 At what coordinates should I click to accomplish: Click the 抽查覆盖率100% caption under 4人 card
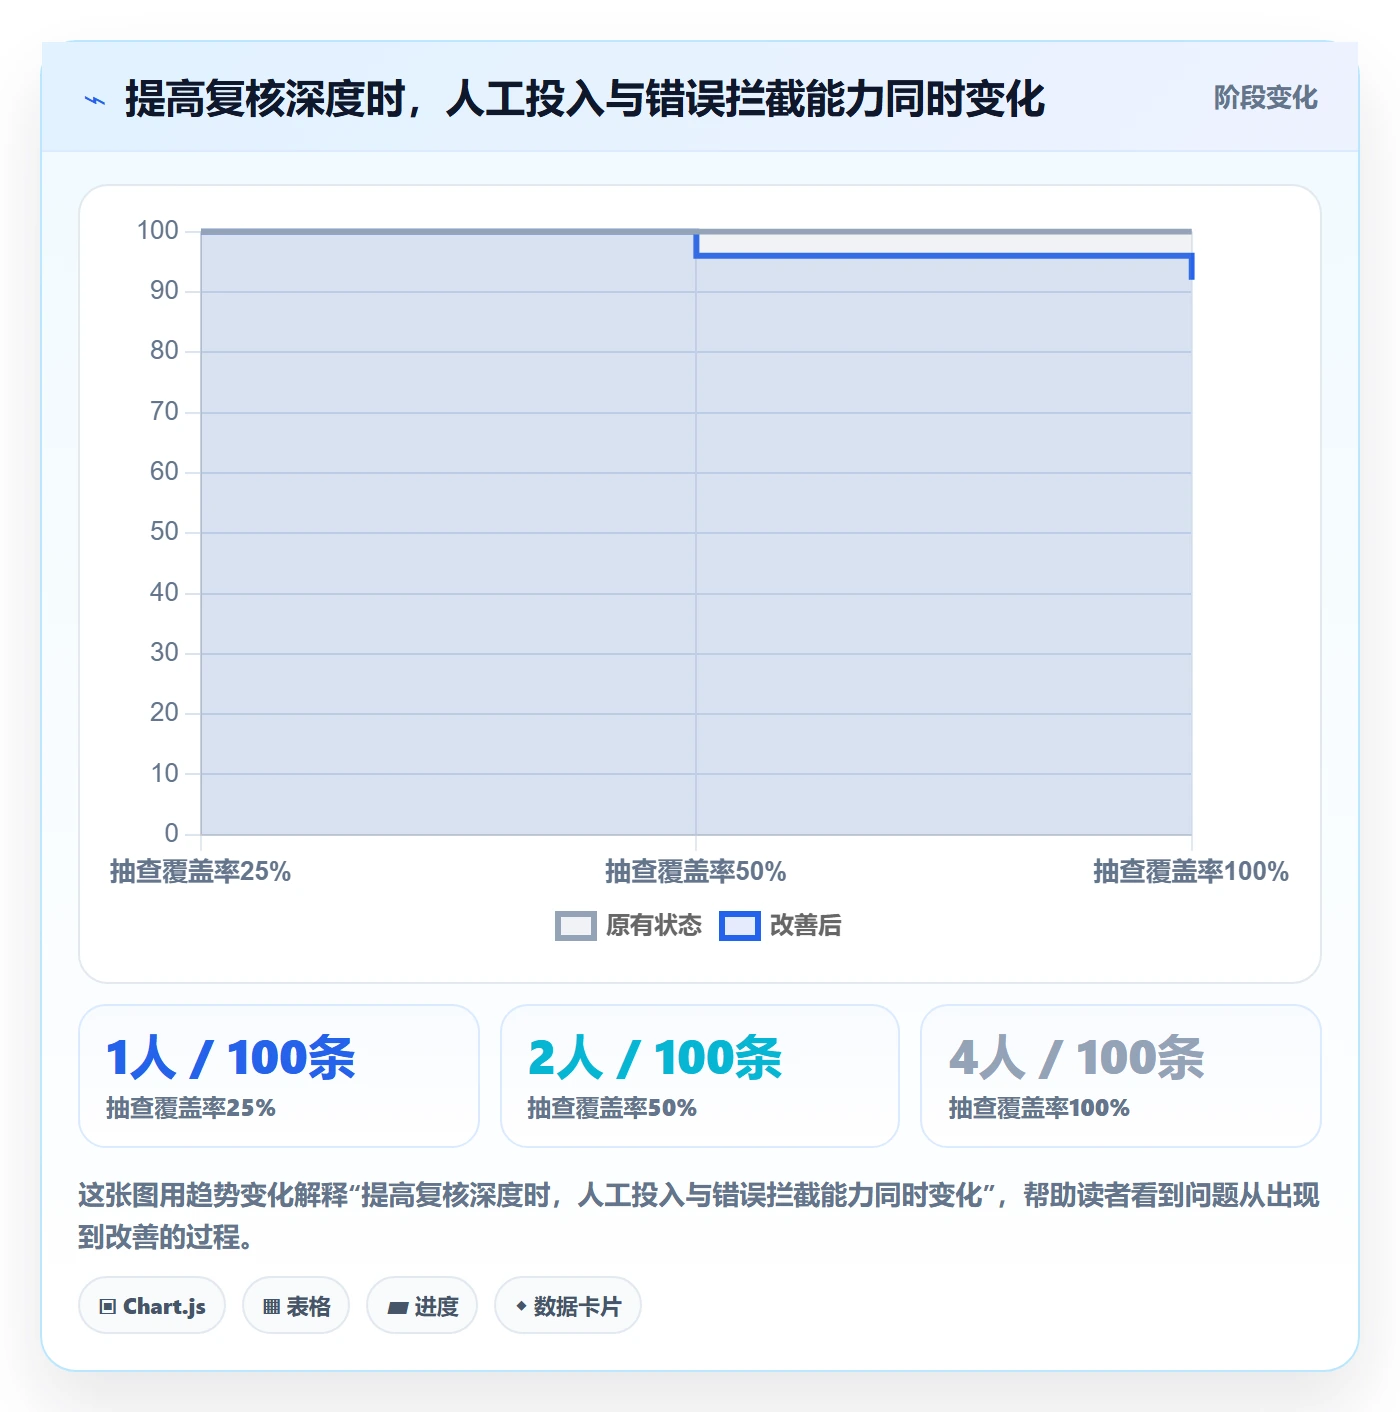(x=1039, y=1108)
